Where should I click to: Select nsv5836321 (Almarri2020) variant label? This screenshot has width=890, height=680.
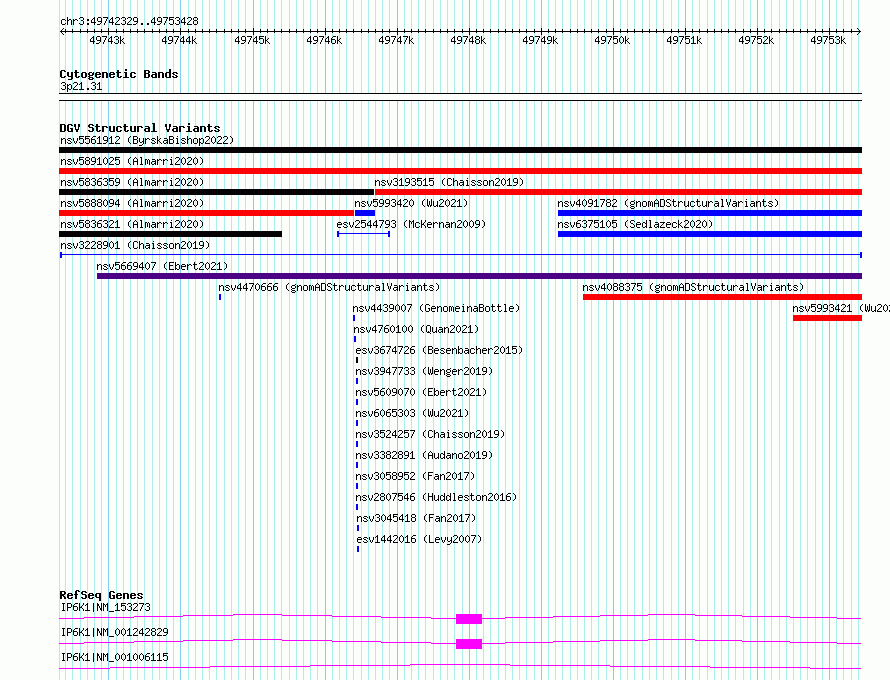tap(132, 224)
